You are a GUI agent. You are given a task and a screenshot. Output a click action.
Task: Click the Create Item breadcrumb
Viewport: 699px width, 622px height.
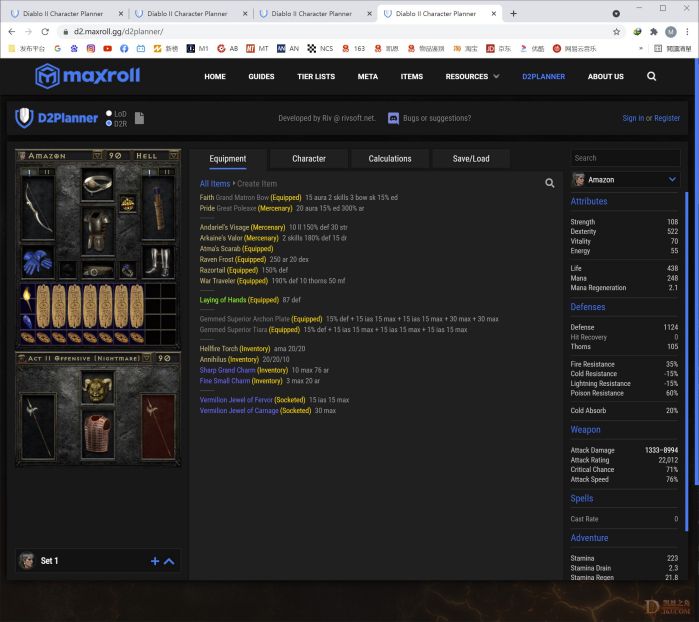tap(257, 183)
